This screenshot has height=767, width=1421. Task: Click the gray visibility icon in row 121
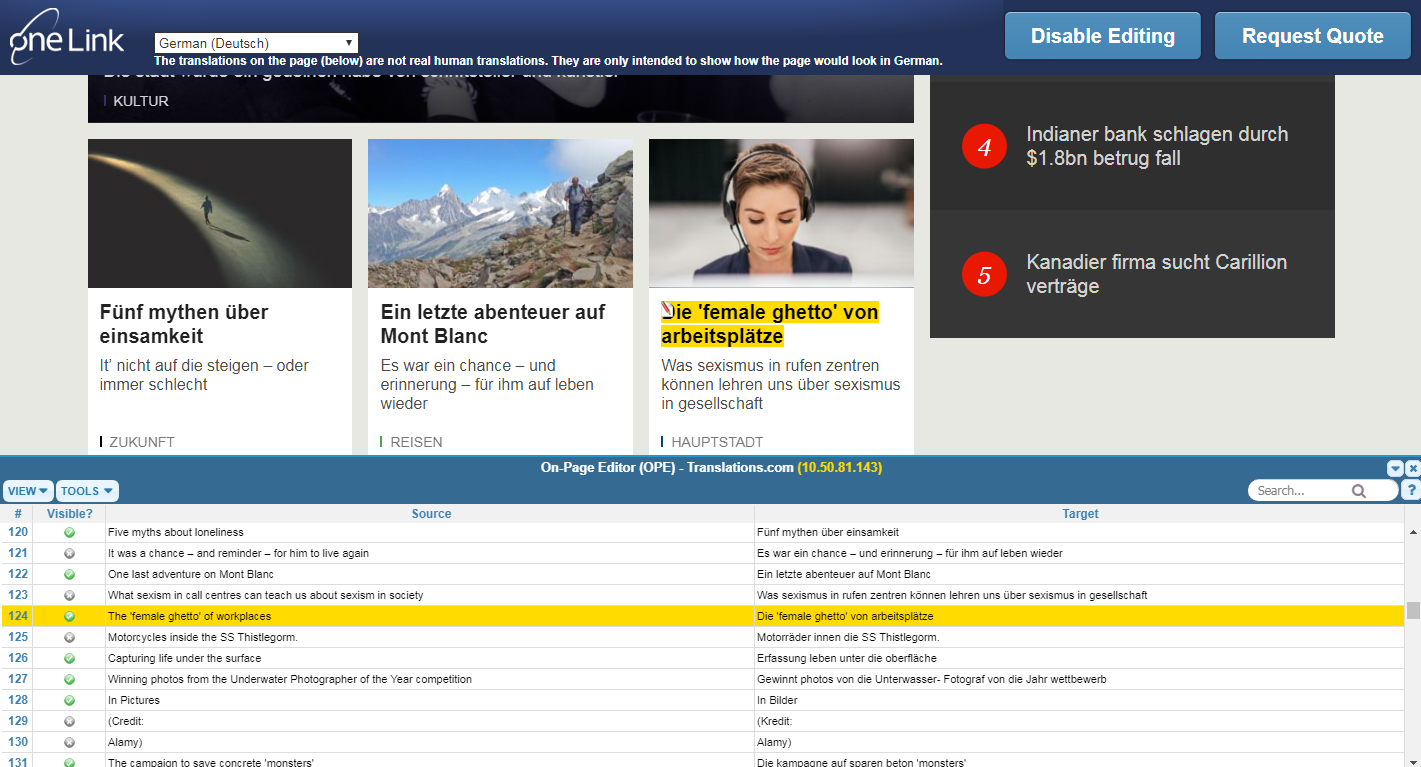pos(69,553)
